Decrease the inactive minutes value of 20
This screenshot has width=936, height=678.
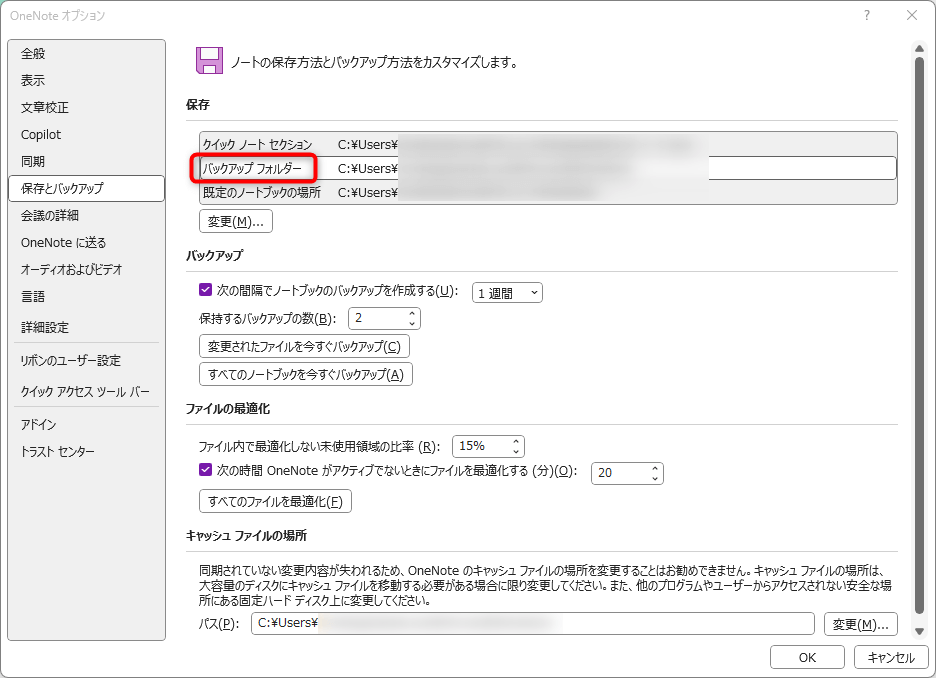coord(655,479)
